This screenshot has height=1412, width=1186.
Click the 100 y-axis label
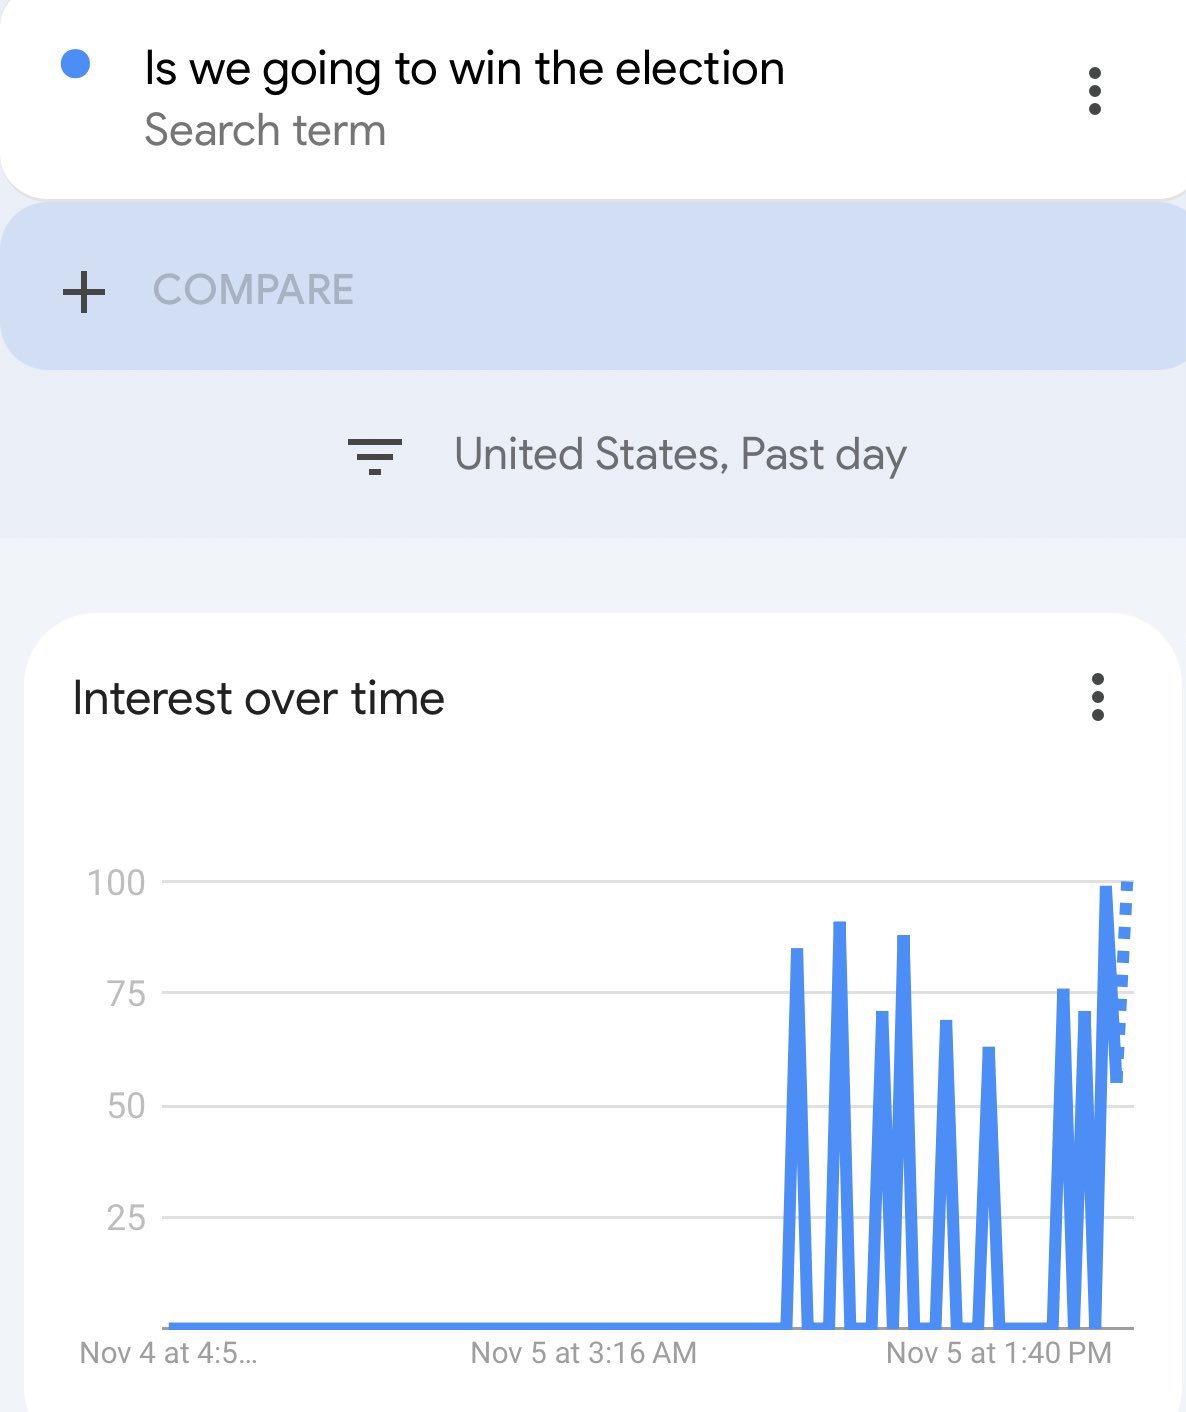(116, 882)
